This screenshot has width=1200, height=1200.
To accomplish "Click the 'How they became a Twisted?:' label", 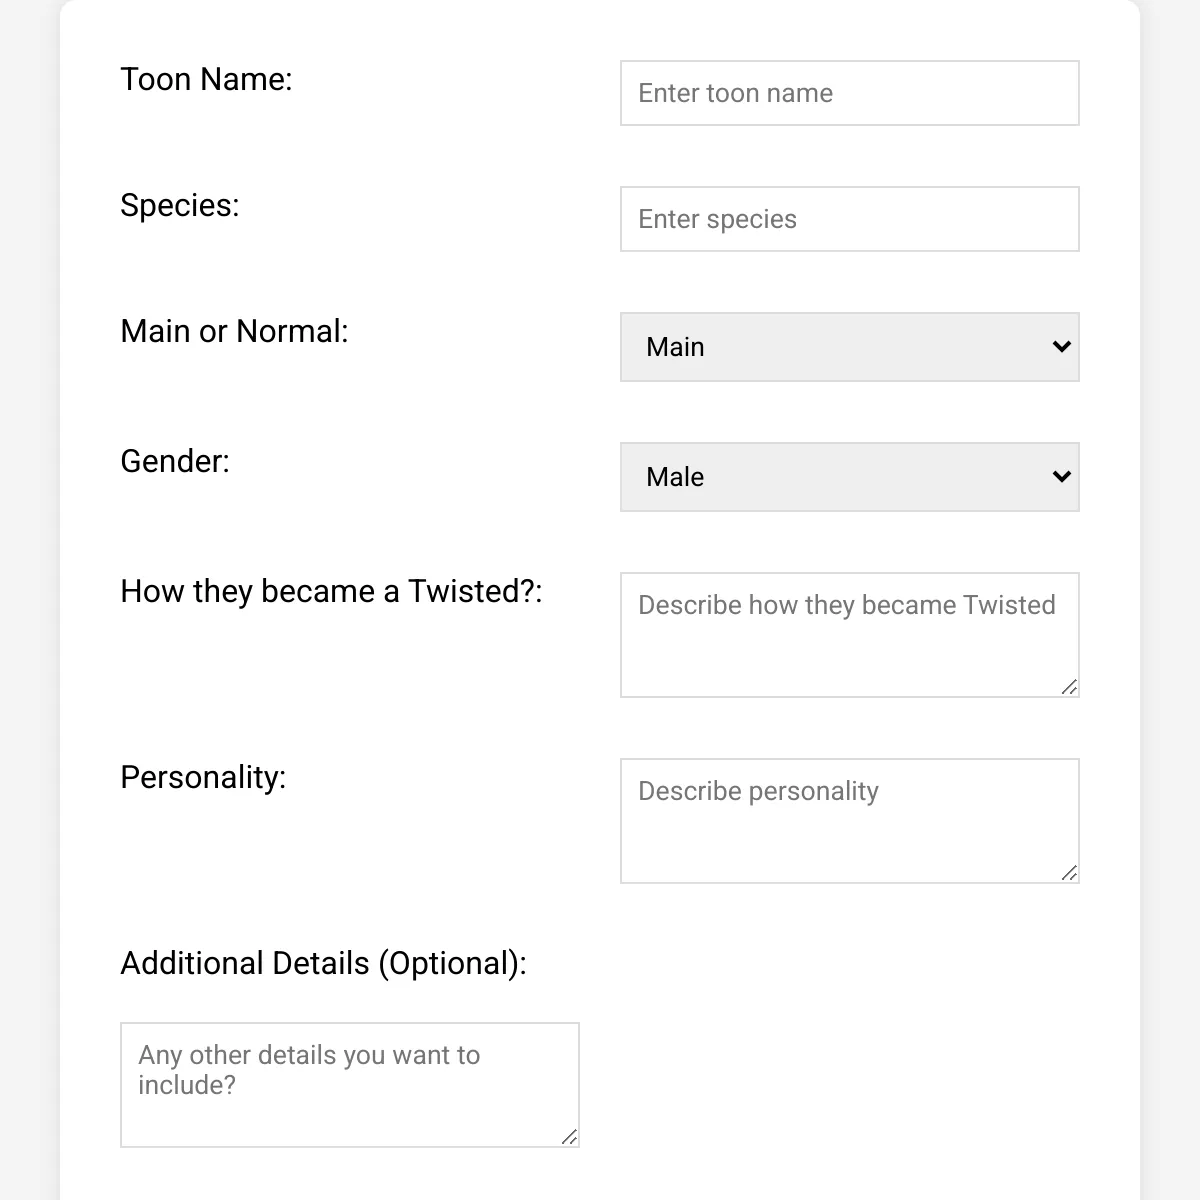I will pyautogui.click(x=331, y=591).
